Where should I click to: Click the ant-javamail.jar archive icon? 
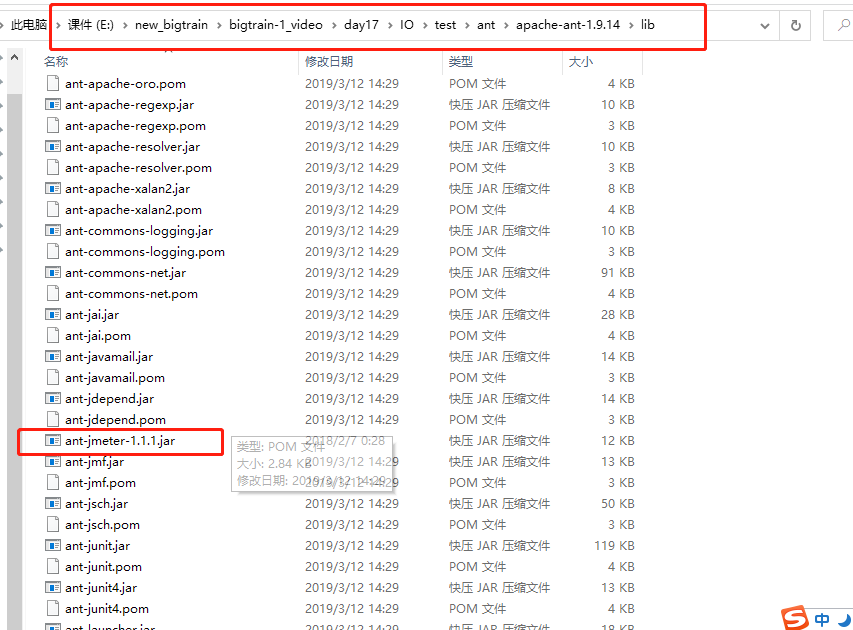pyautogui.click(x=53, y=356)
